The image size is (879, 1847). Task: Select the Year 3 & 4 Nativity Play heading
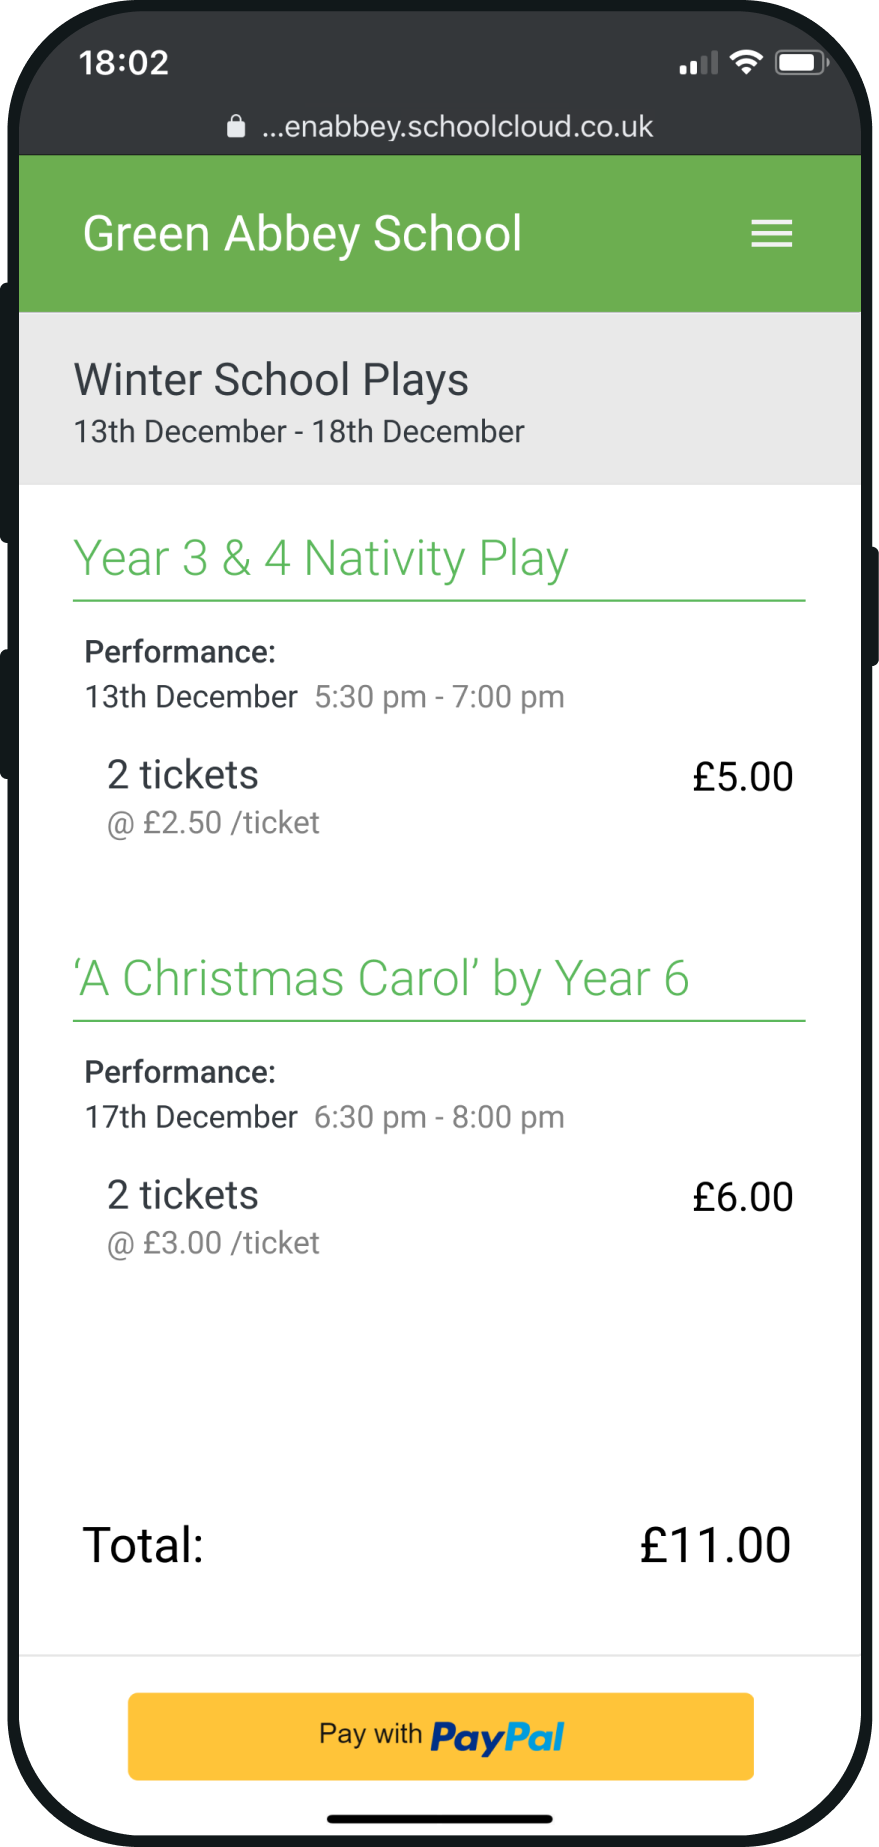point(321,559)
